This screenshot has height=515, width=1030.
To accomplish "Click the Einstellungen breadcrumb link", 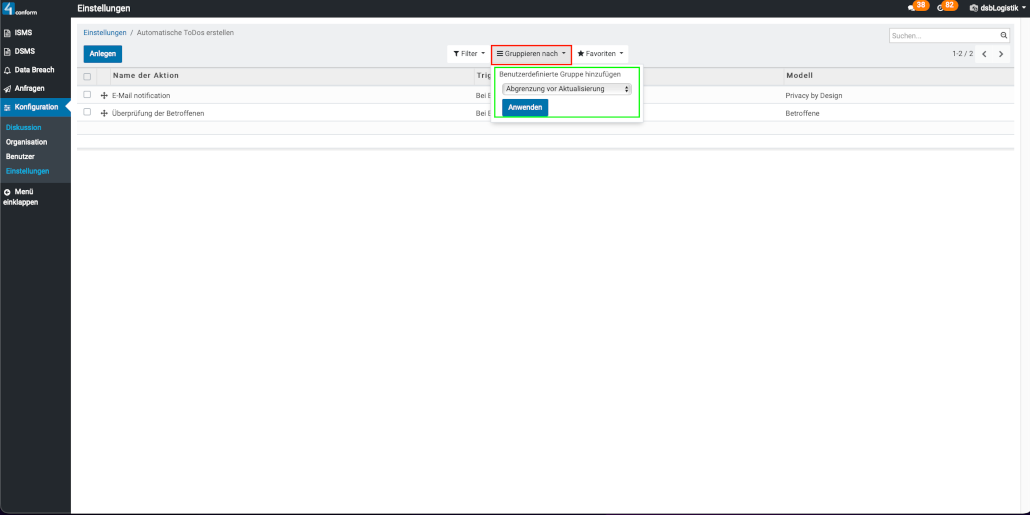I will [104, 33].
